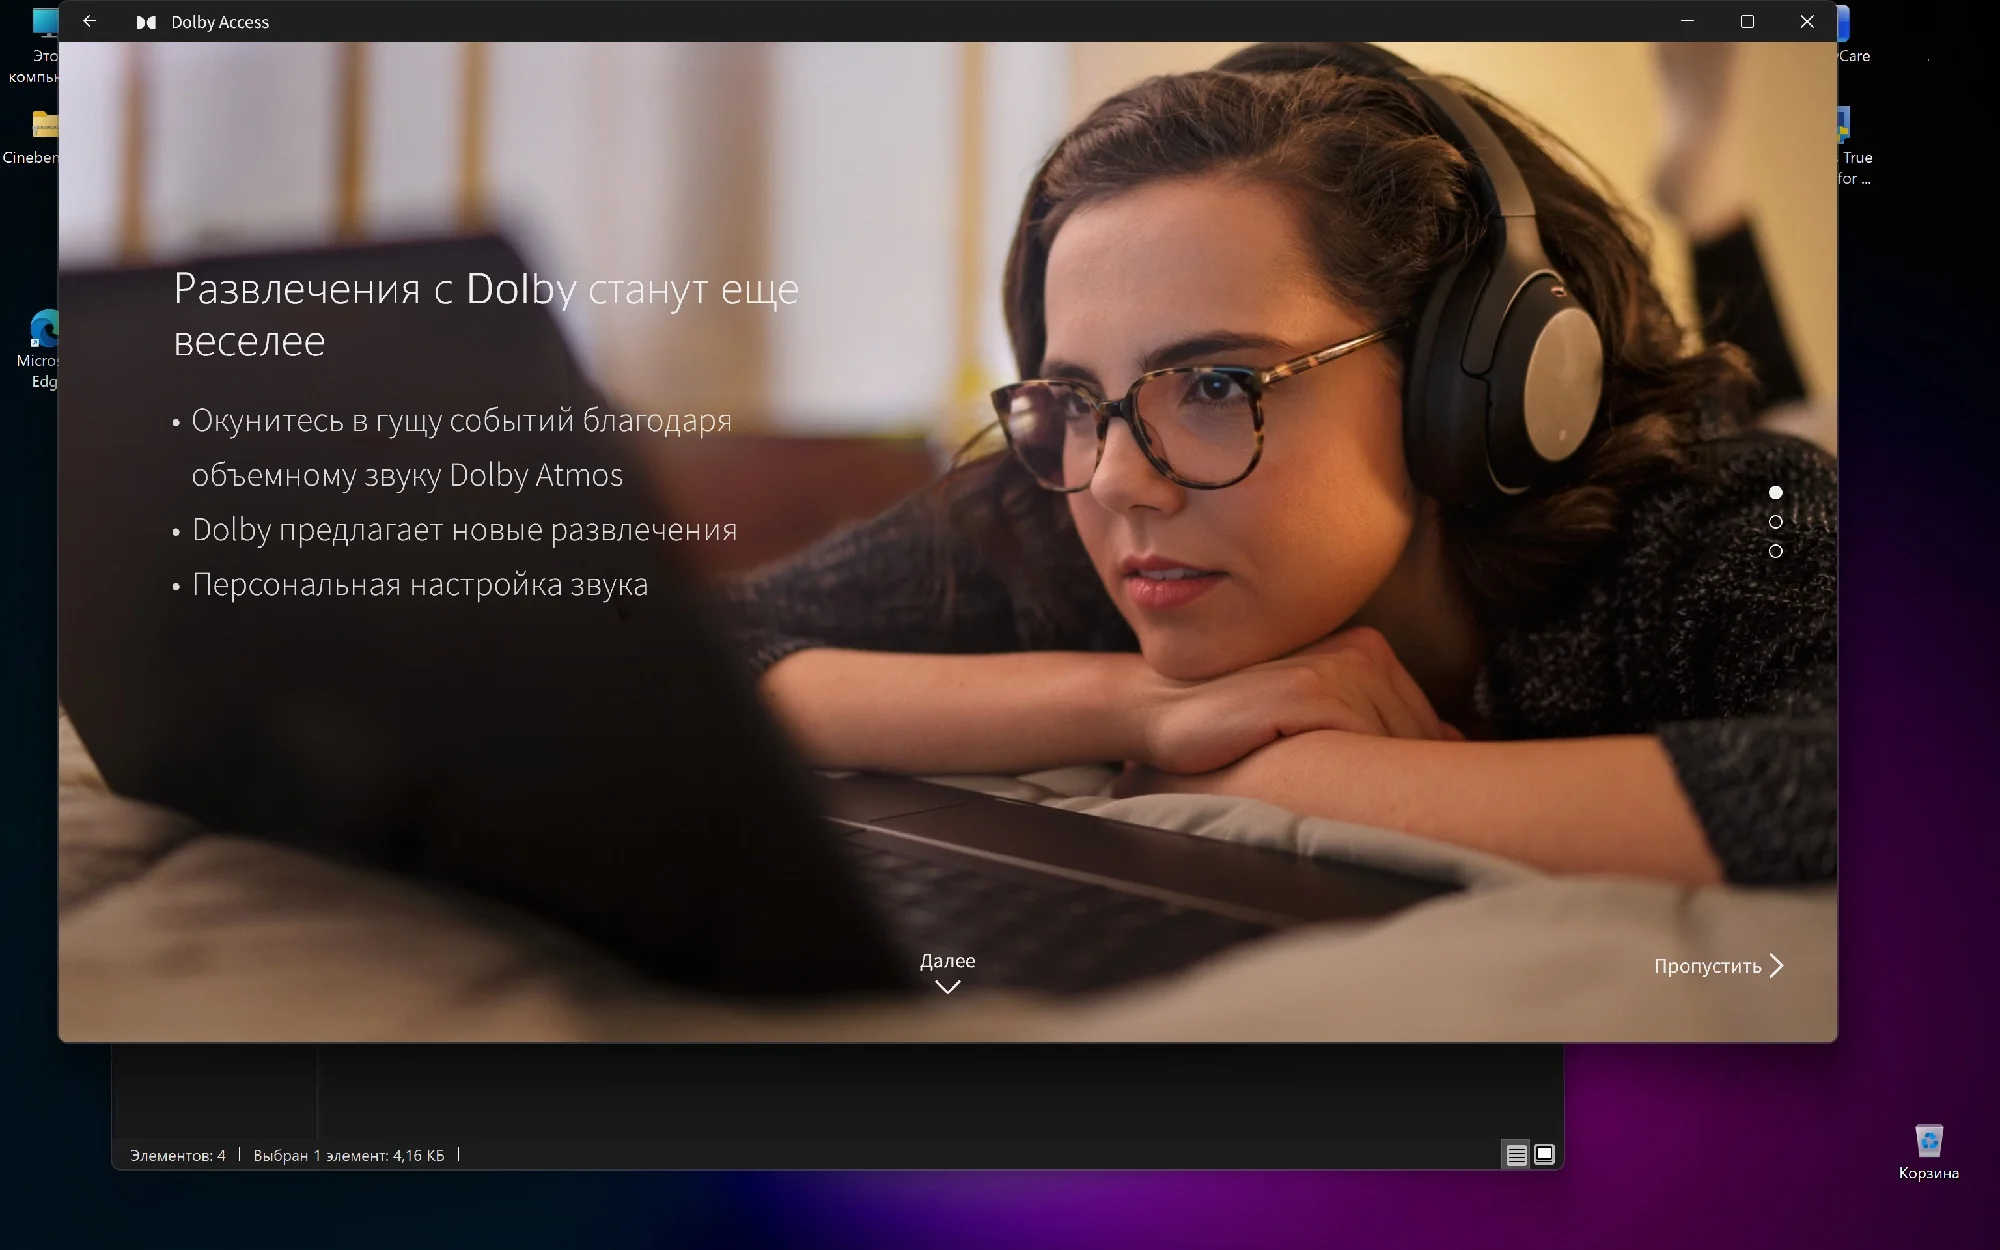Jump to the second page indicator dot

(1776, 522)
